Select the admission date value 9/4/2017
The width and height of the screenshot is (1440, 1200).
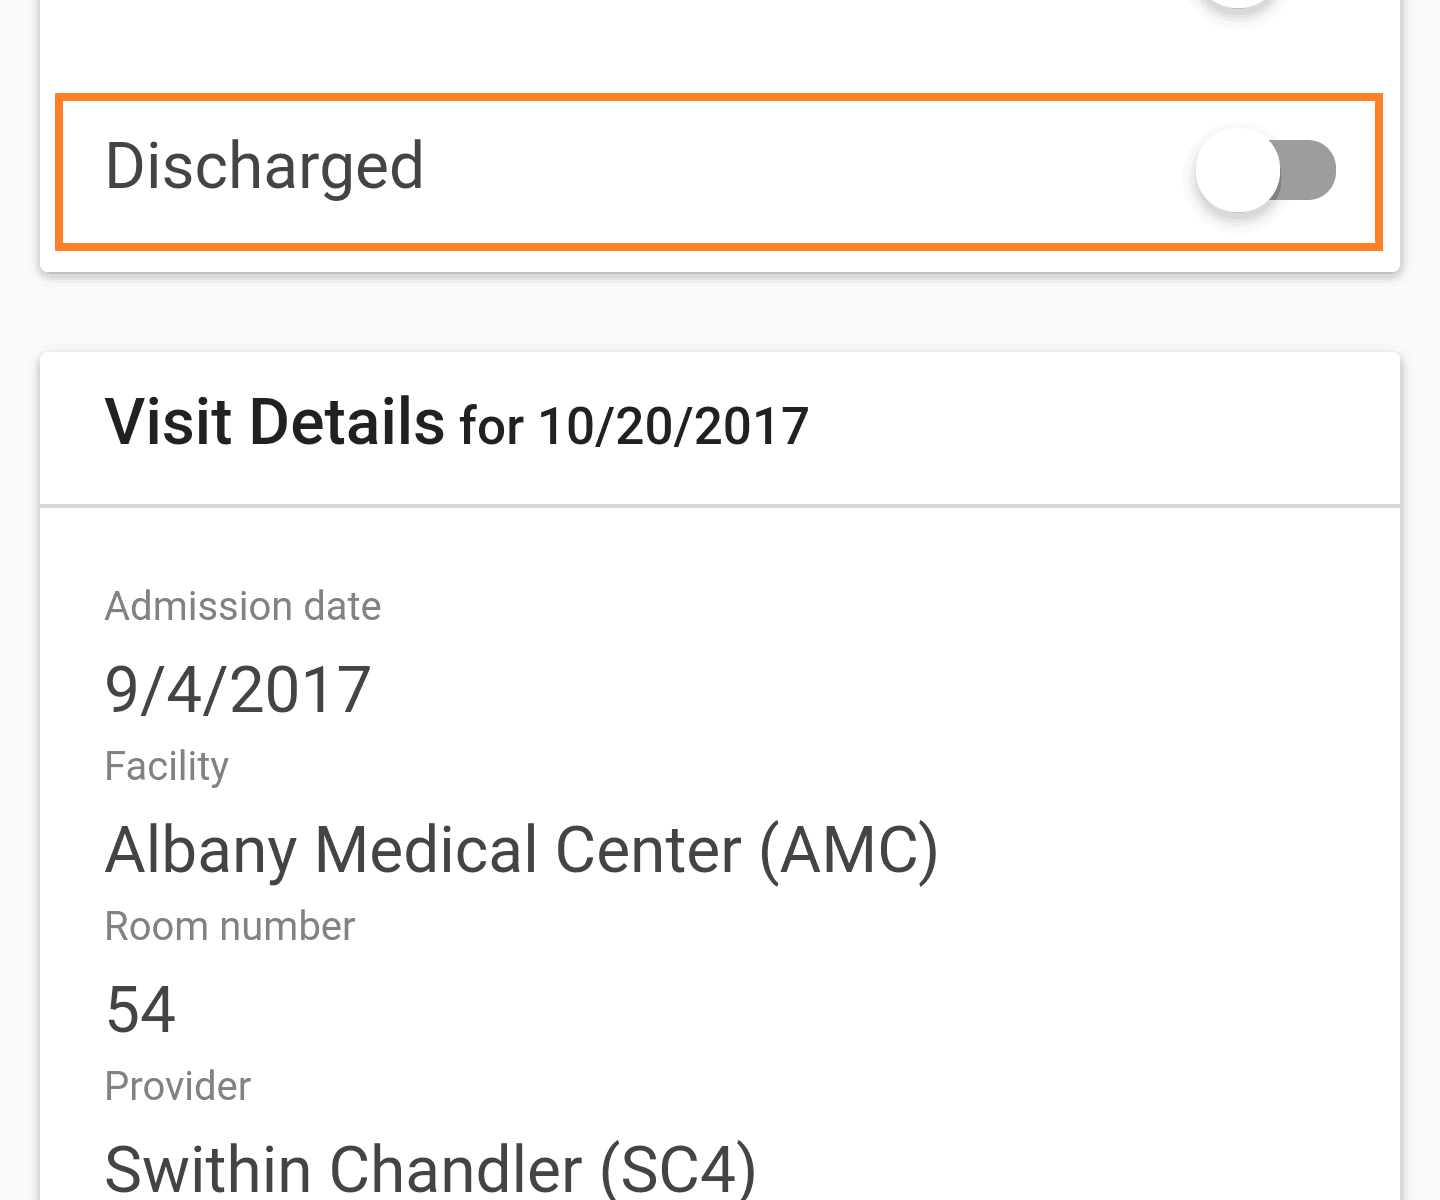coord(238,690)
